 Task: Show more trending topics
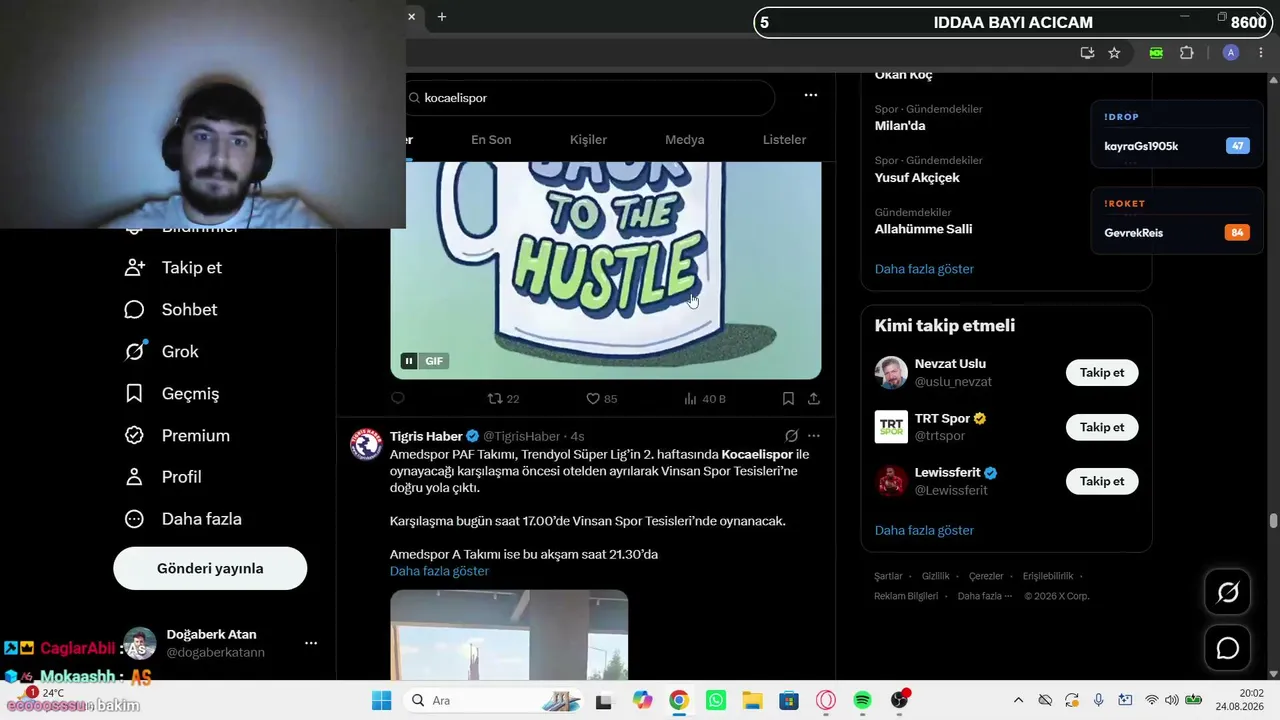pos(924,269)
